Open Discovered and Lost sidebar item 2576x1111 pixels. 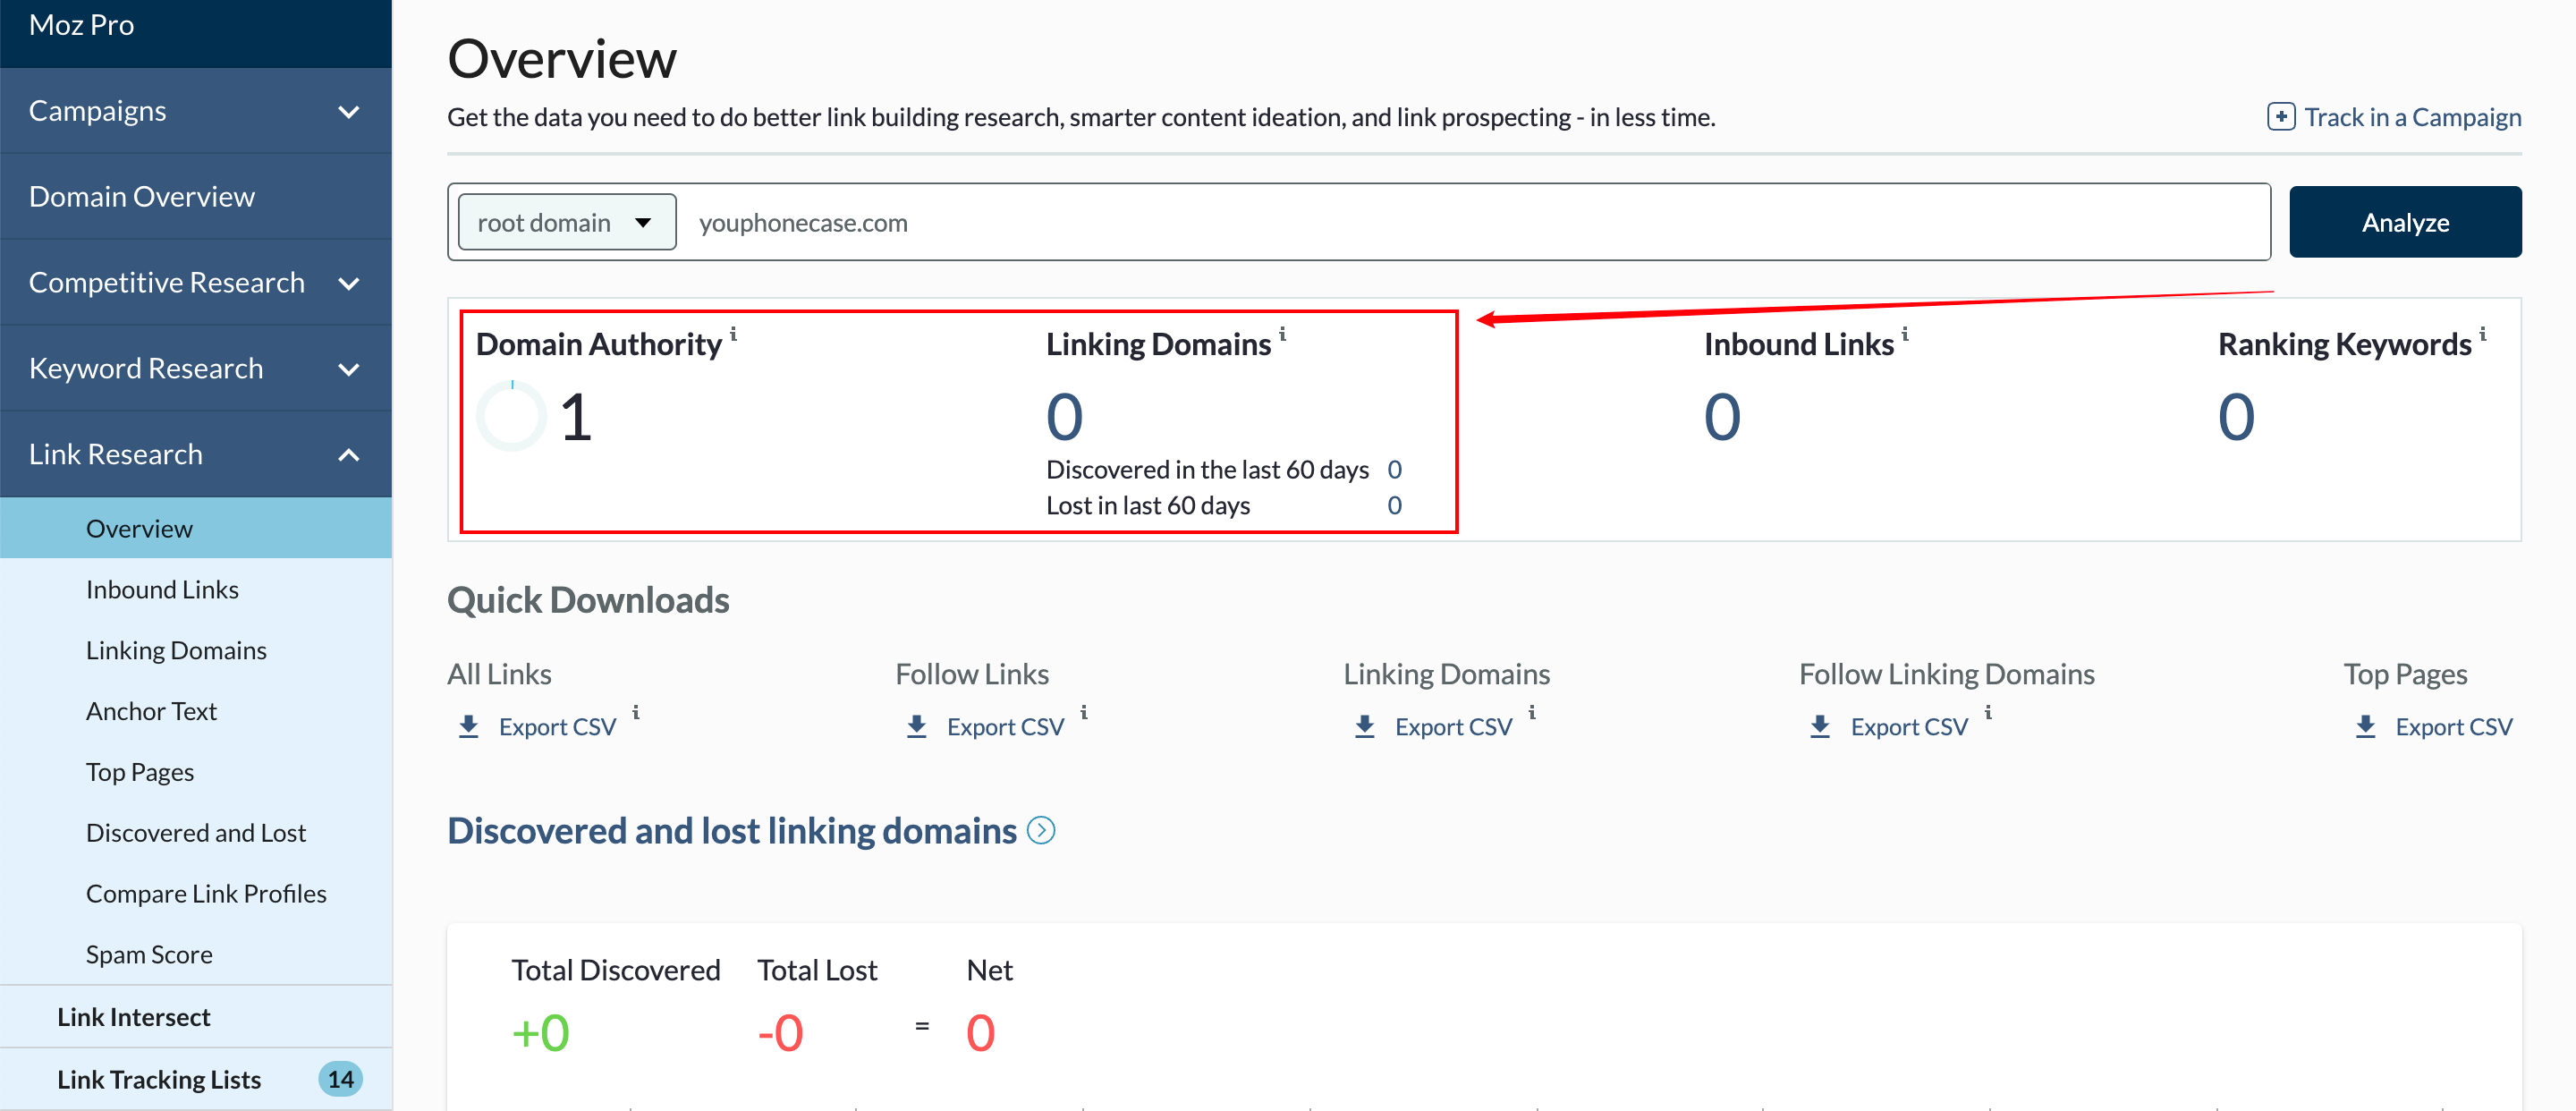click(x=196, y=833)
